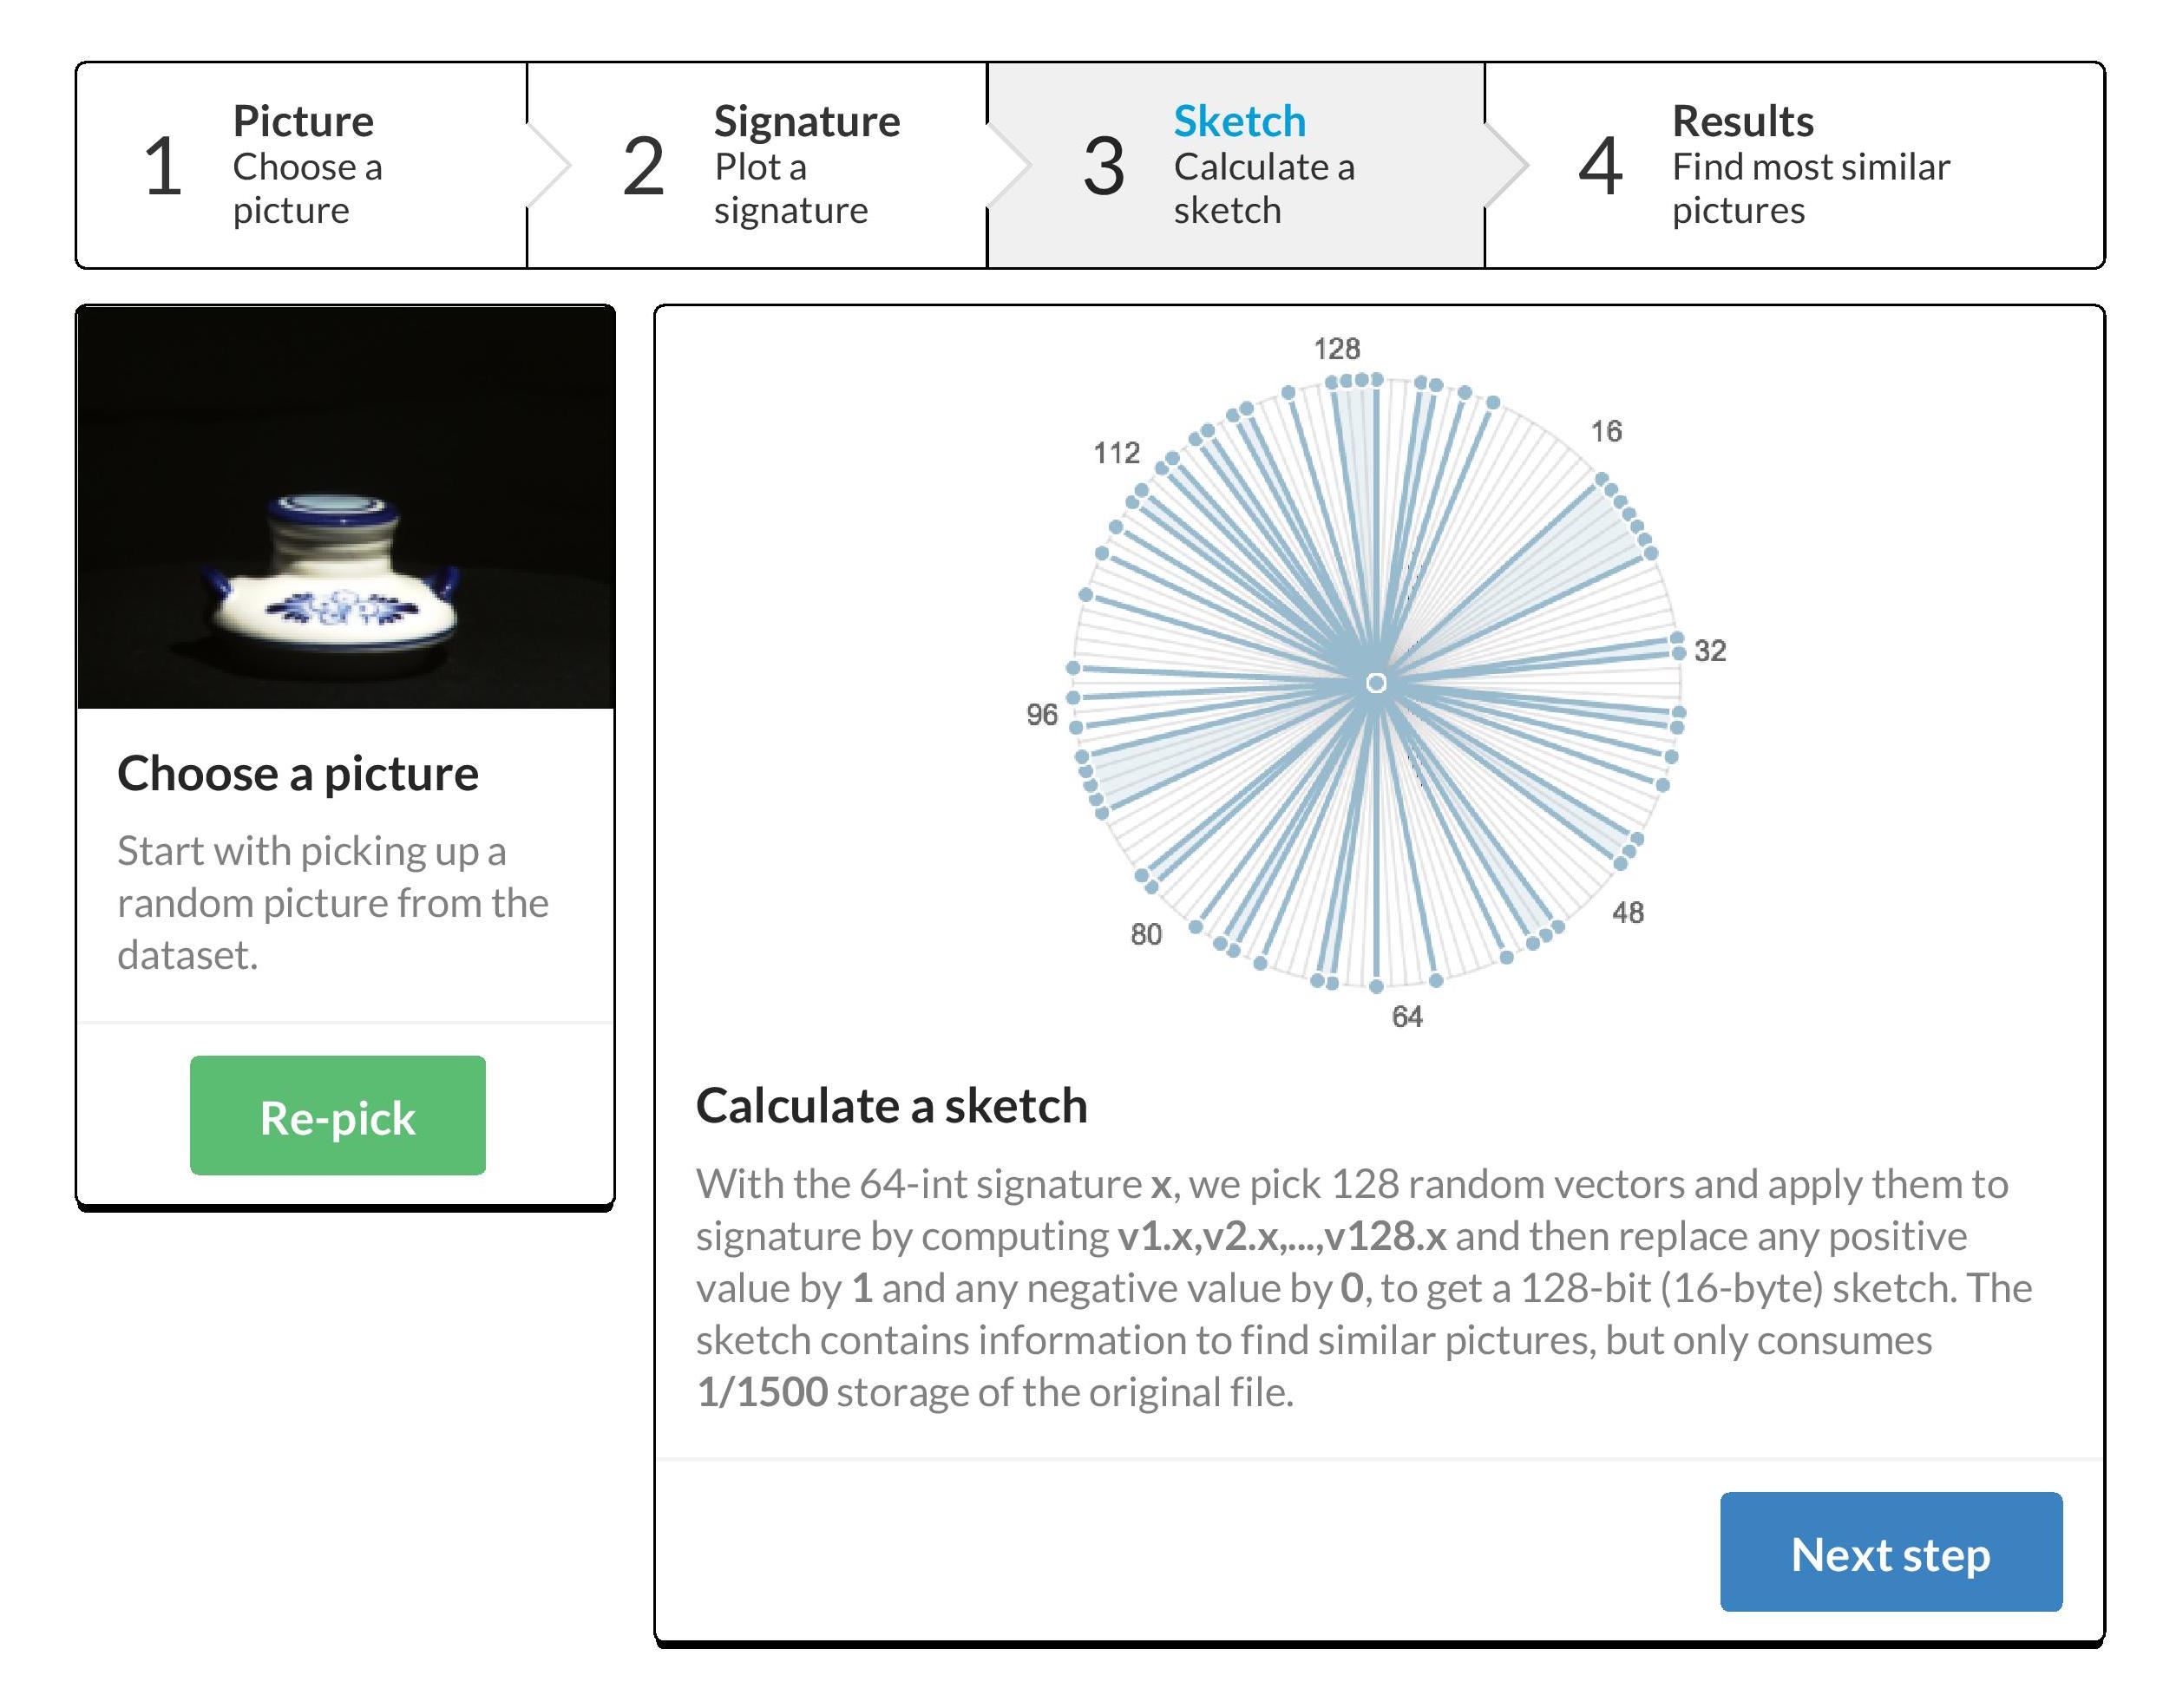Viewport: 2163px width, 1708px height.
Task: Click the step number 3 digit
Action: coord(1103,166)
